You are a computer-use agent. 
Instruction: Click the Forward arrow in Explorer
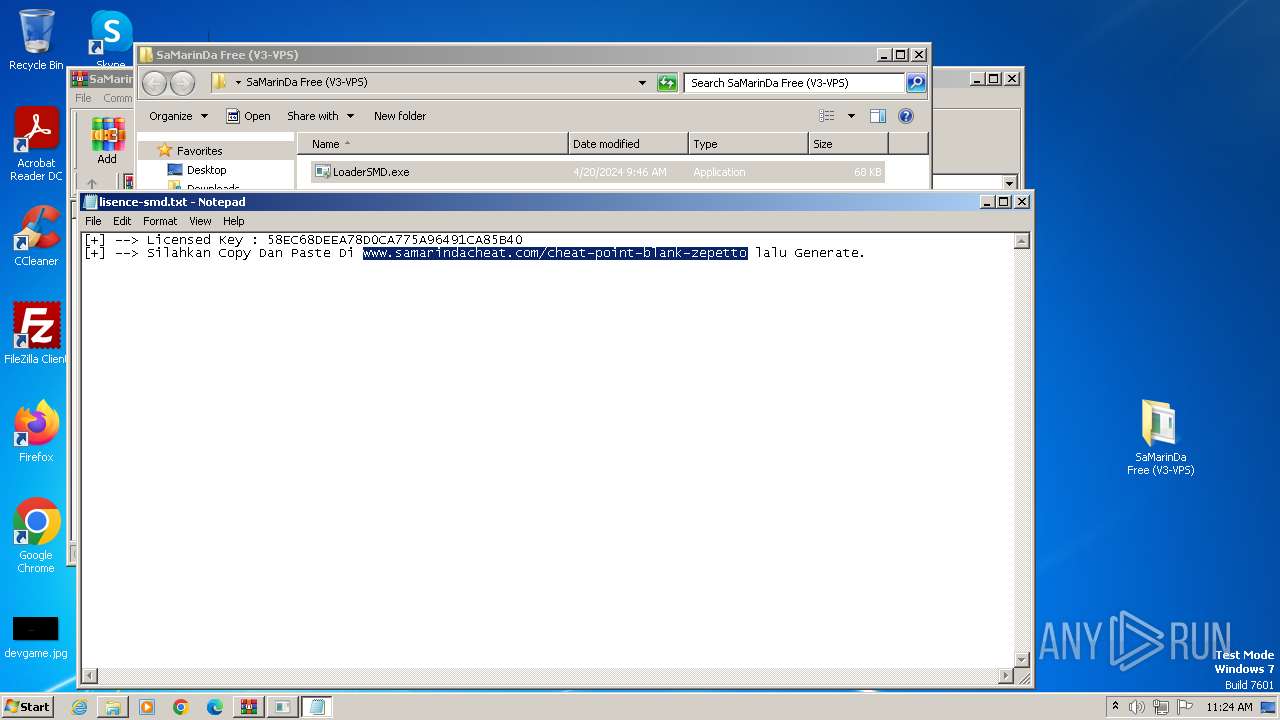(x=182, y=83)
